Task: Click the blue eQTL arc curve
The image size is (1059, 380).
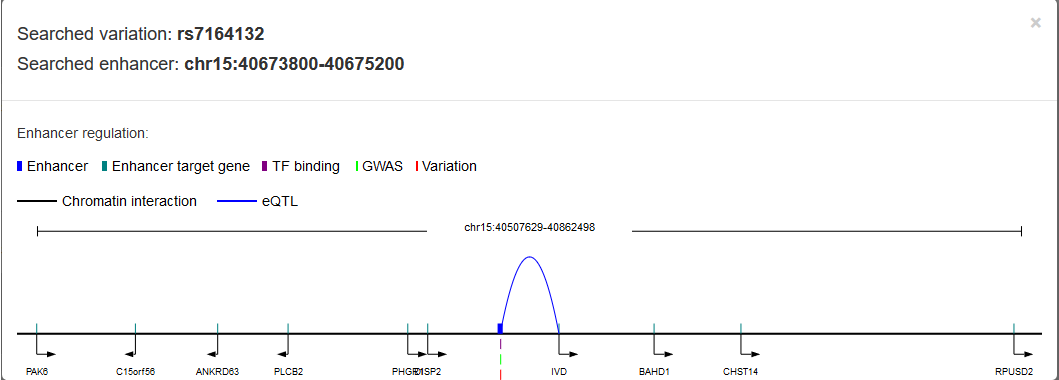Action: pos(530,257)
